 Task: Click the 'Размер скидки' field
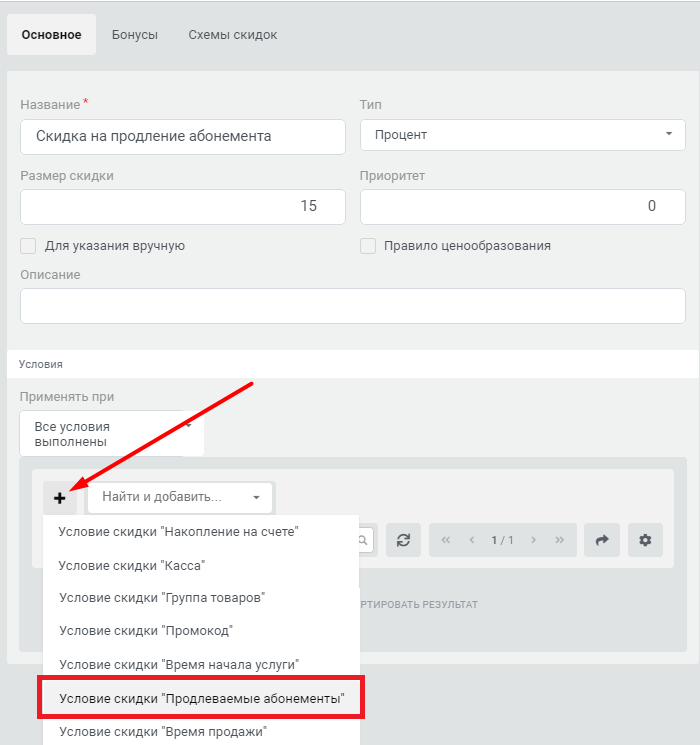183,207
